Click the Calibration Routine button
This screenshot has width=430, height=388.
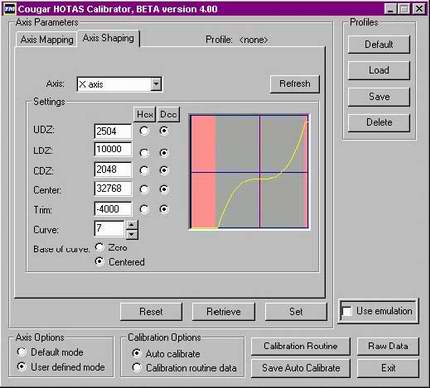(x=300, y=346)
